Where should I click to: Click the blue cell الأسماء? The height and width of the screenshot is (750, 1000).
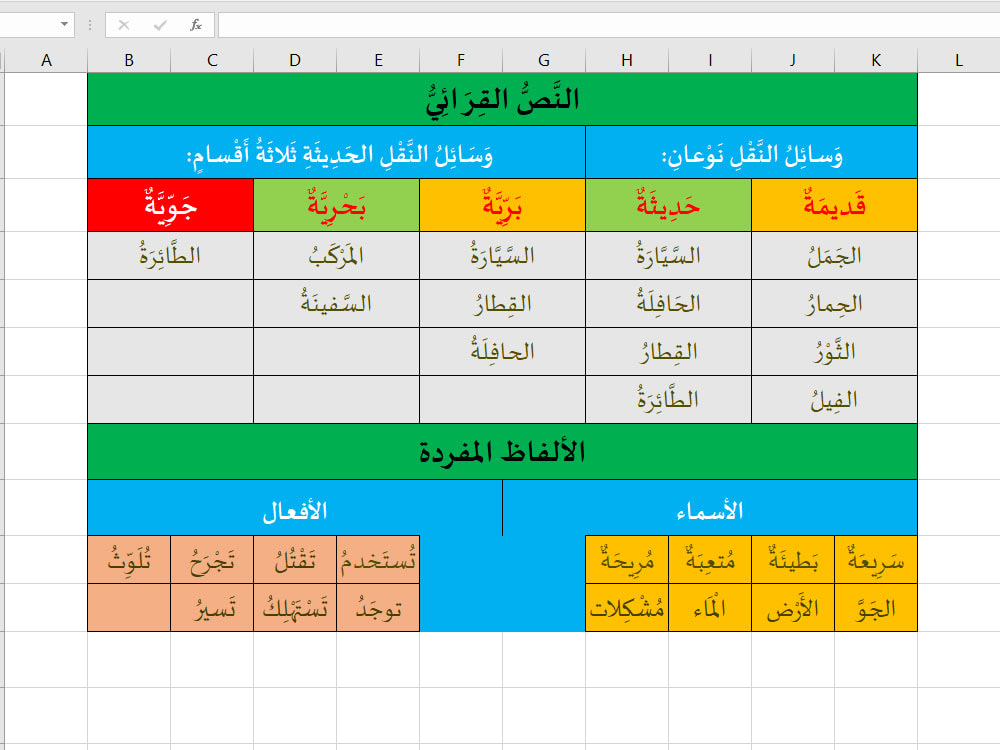[710, 508]
